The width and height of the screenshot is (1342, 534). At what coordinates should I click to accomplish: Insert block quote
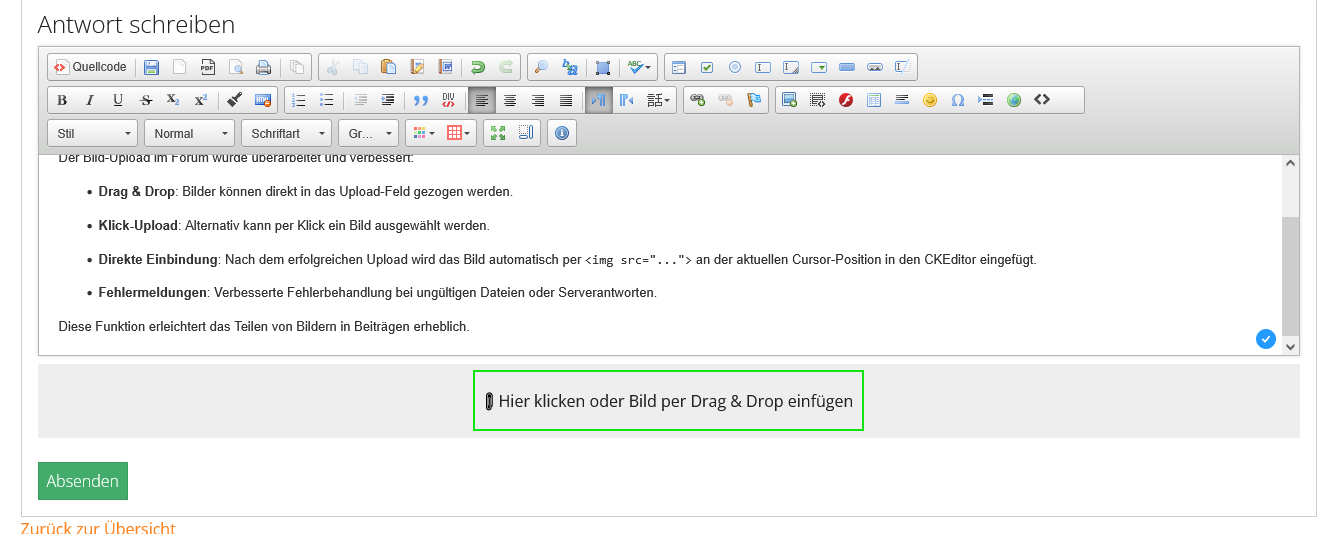421,100
